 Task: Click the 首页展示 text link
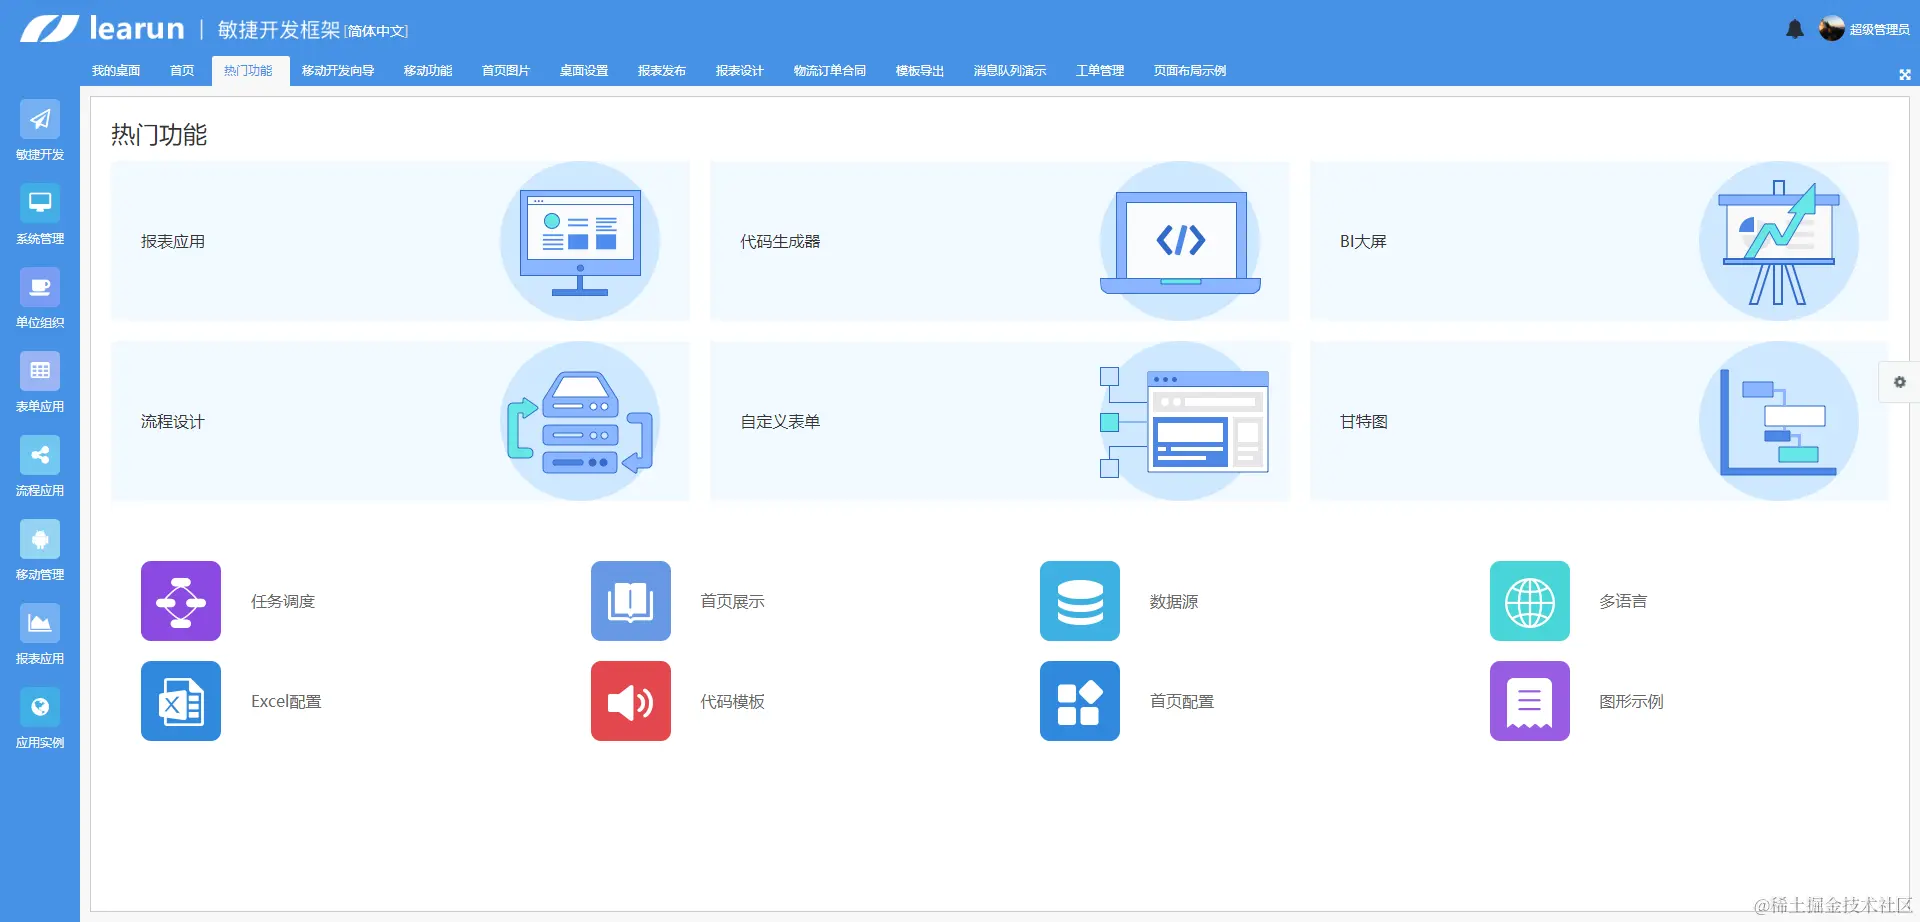tap(732, 601)
